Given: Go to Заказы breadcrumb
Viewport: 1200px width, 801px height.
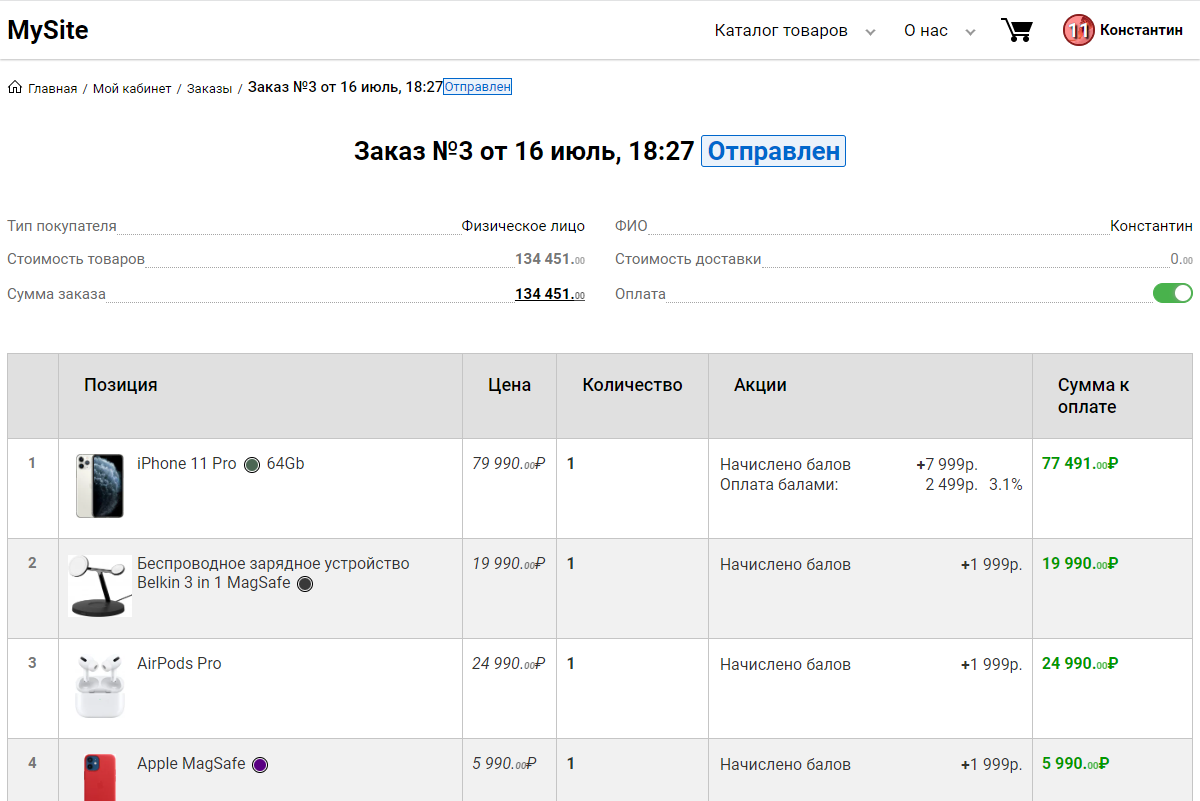Looking at the screenshot, I should 209,88.
